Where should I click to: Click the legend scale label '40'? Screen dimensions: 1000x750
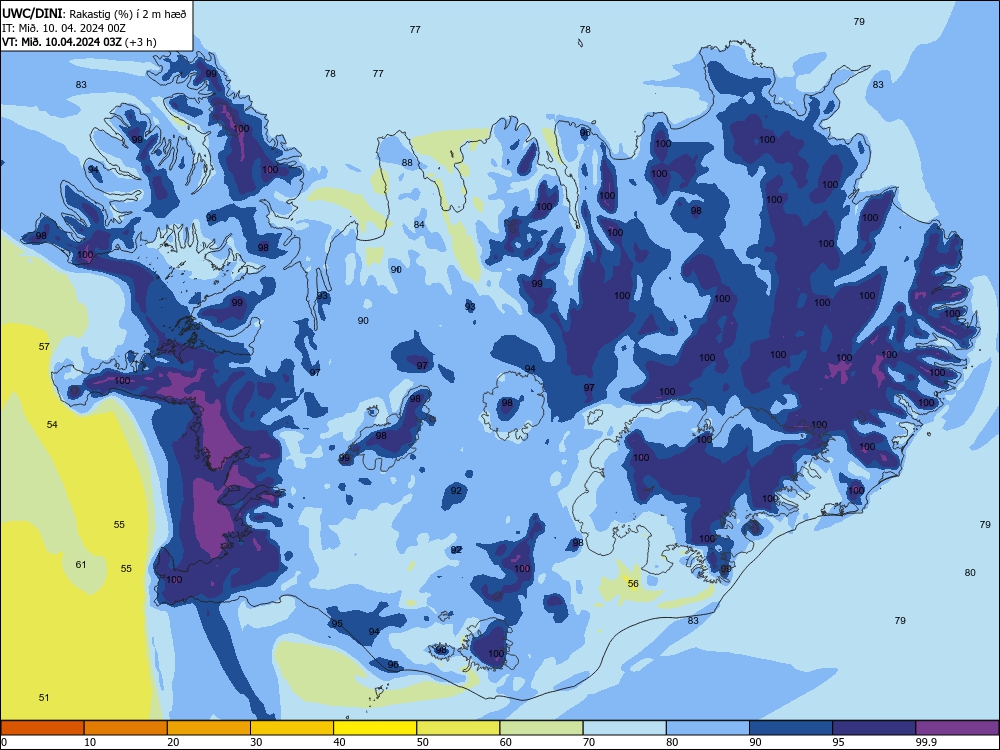coord(339,742)
